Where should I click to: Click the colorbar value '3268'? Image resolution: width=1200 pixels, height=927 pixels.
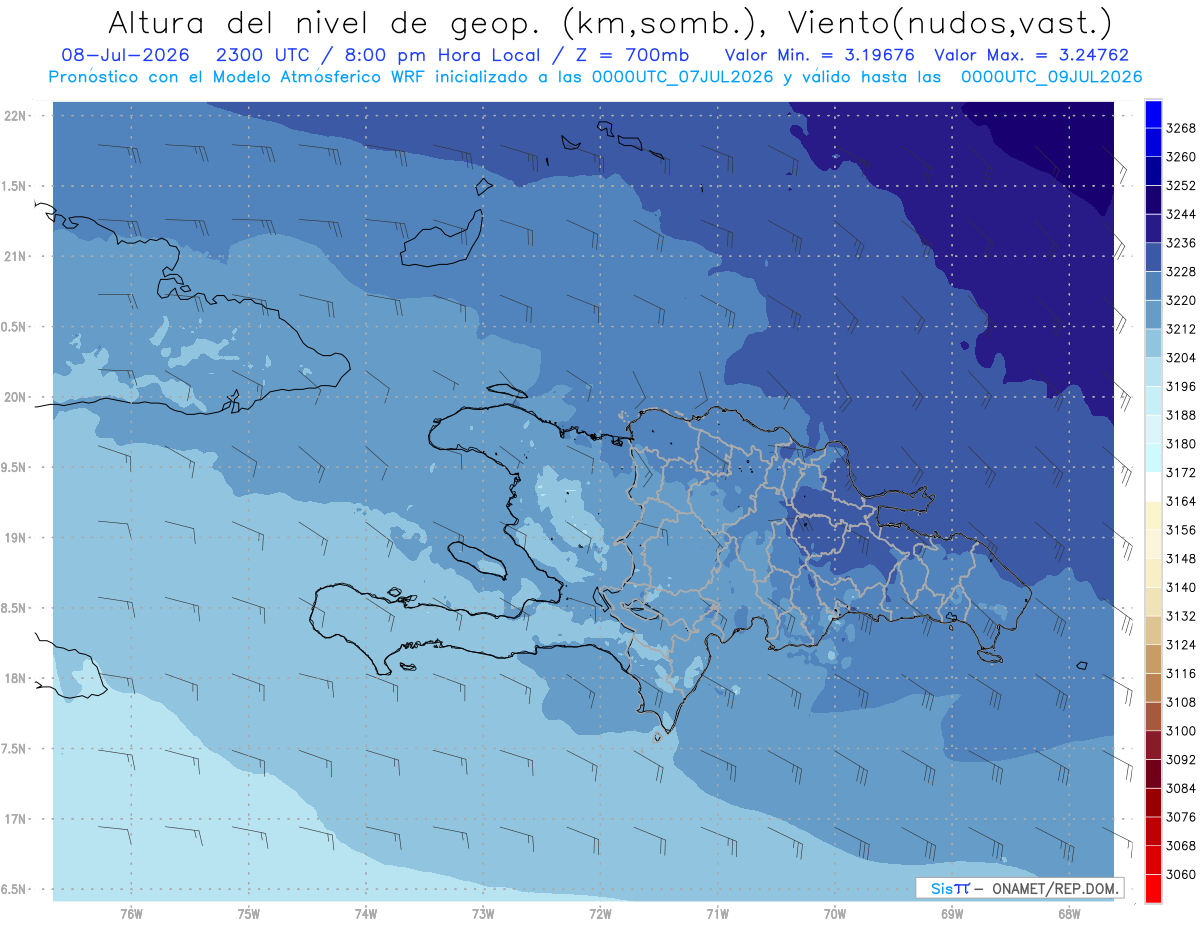[x=1181, y=128]
